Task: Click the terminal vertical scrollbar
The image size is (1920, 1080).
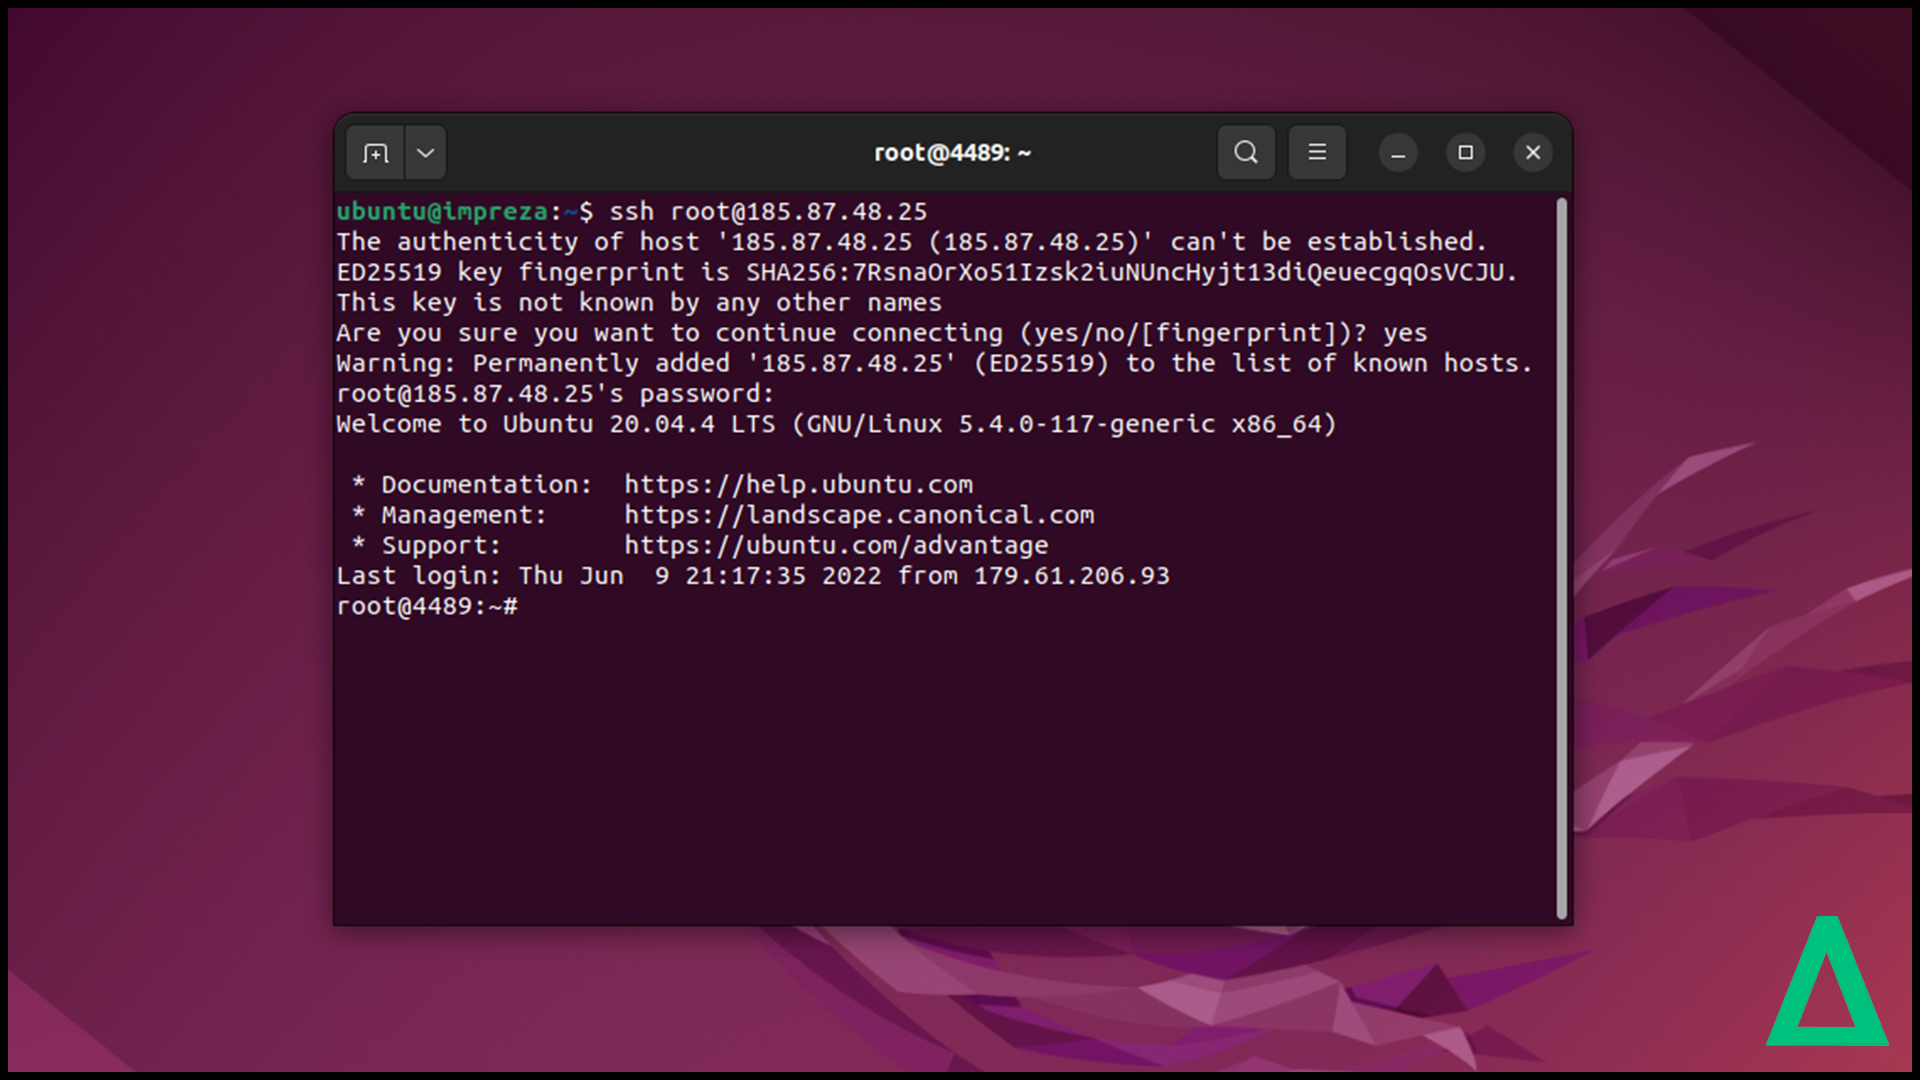Action: click(1562, 558)
